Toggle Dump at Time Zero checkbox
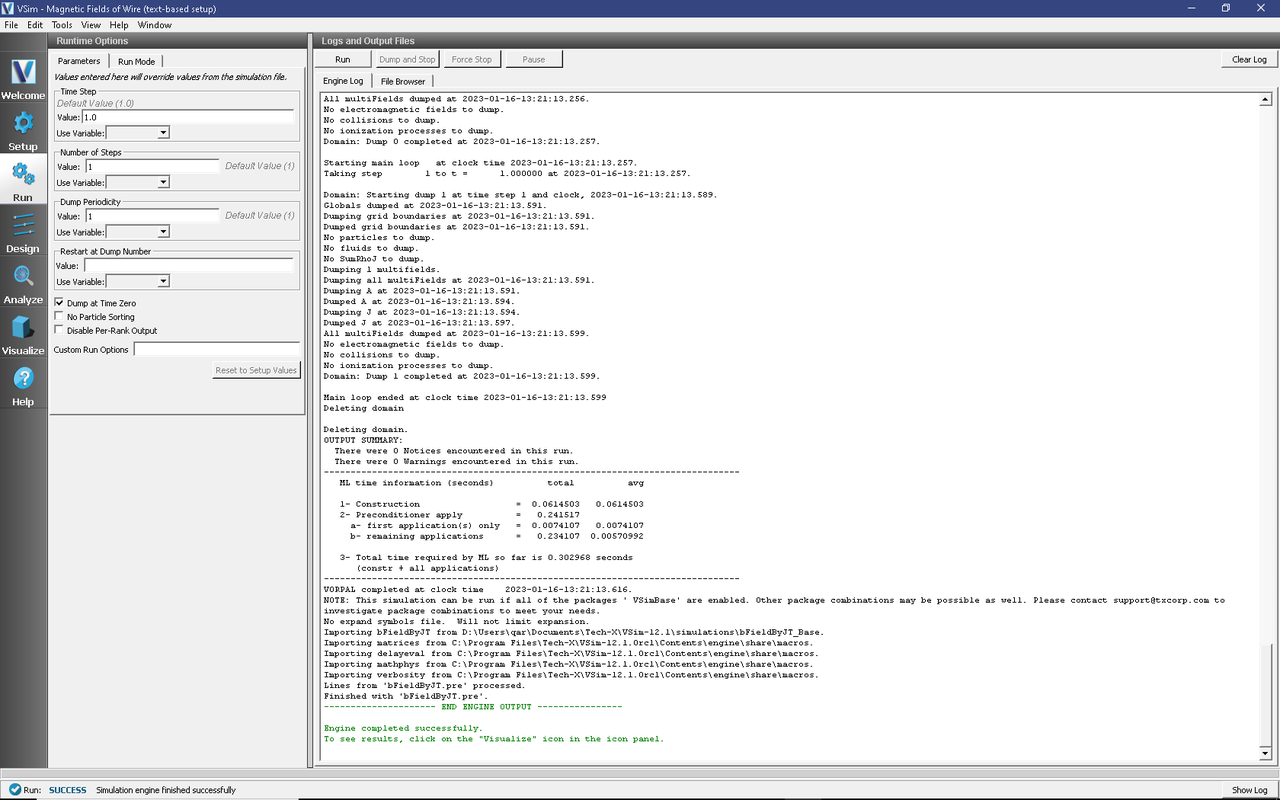Image resolution: width=1280 pixels, height=800 pixels. click(x=59, y=303)
